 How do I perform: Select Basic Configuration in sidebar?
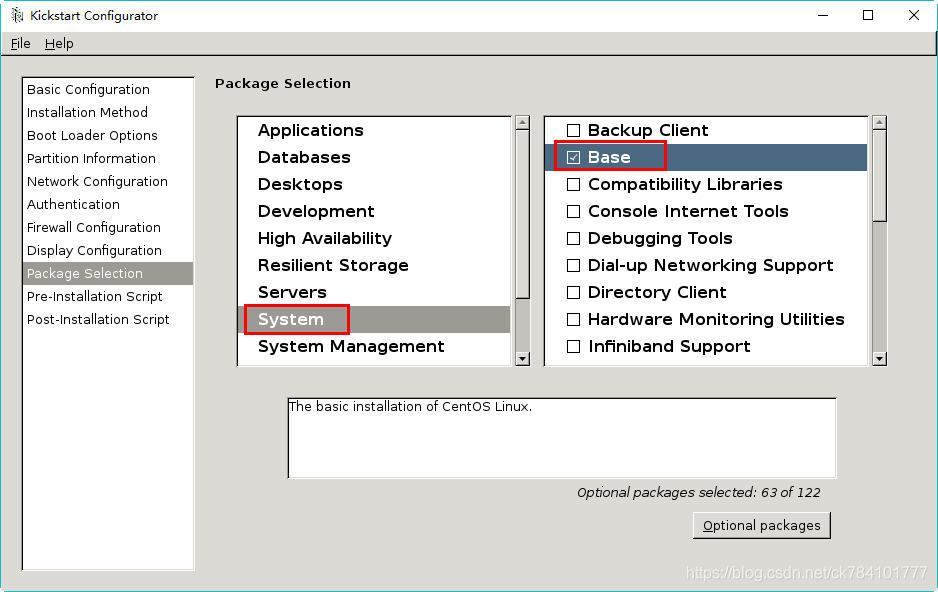coord(108,90)
